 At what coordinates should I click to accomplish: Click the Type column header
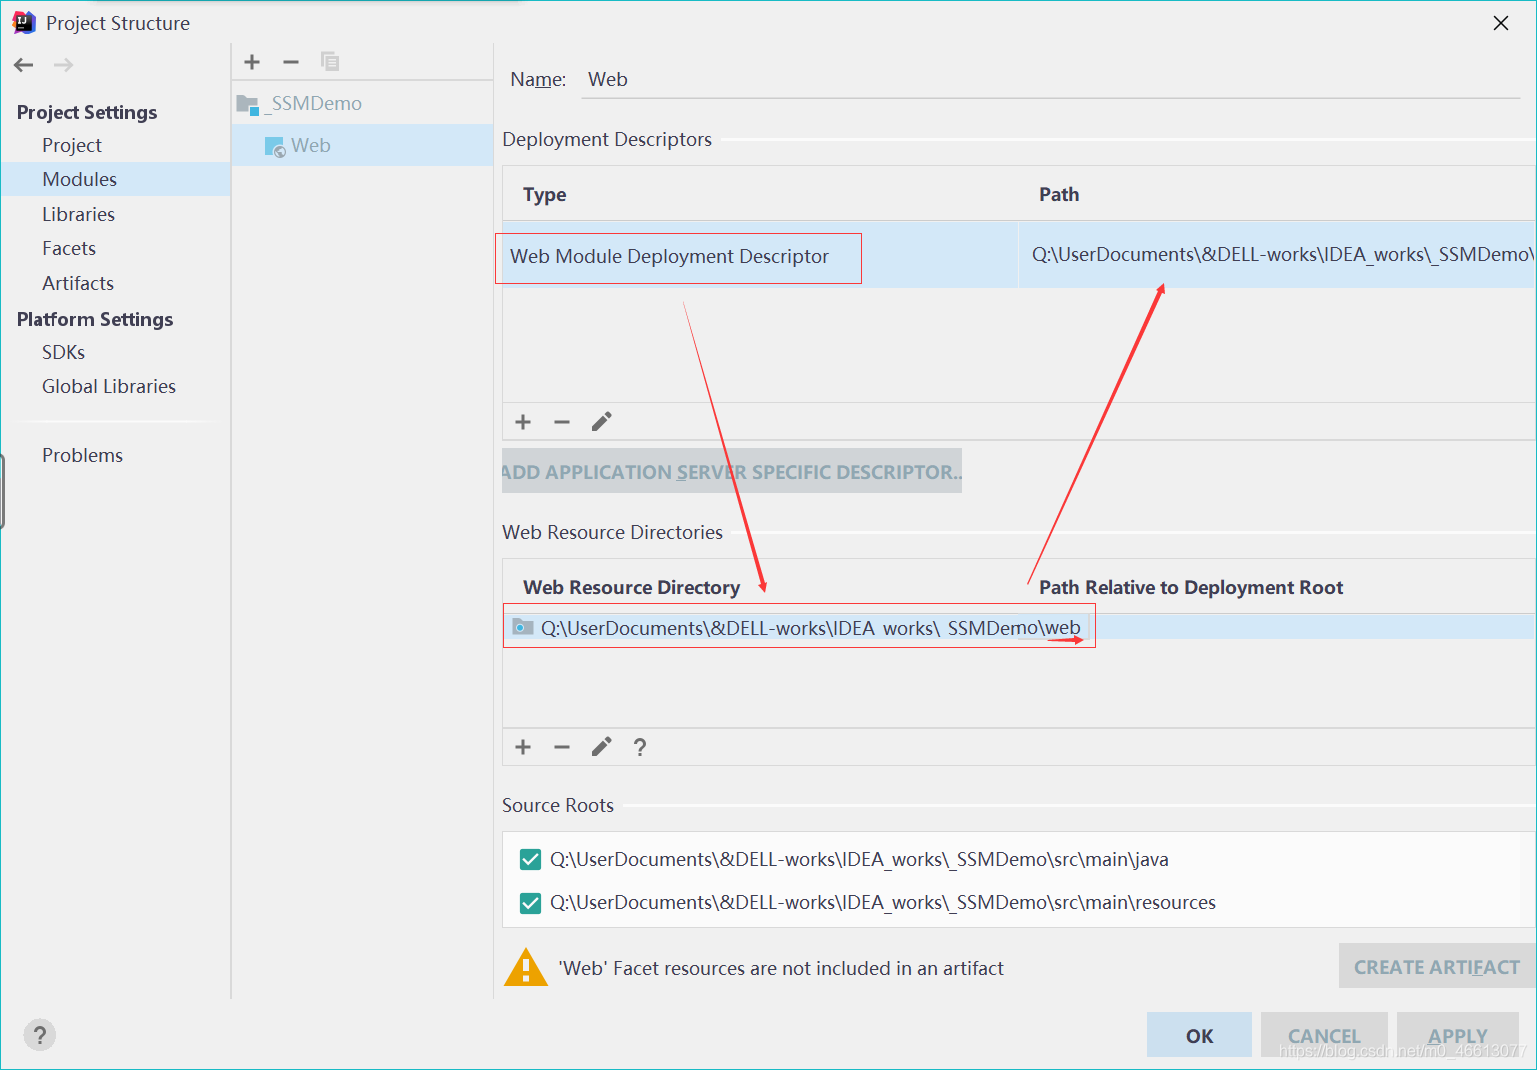click(x=544, y=195)
